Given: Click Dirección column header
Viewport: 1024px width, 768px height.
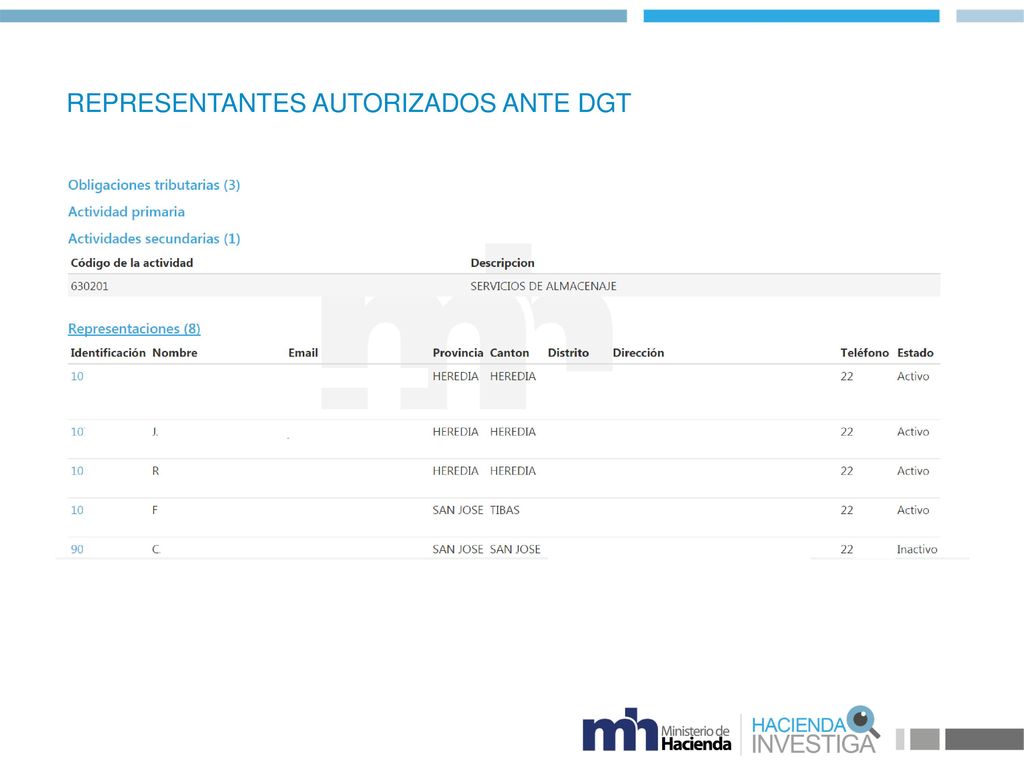Looking at the screenshot, I should 638,353.
